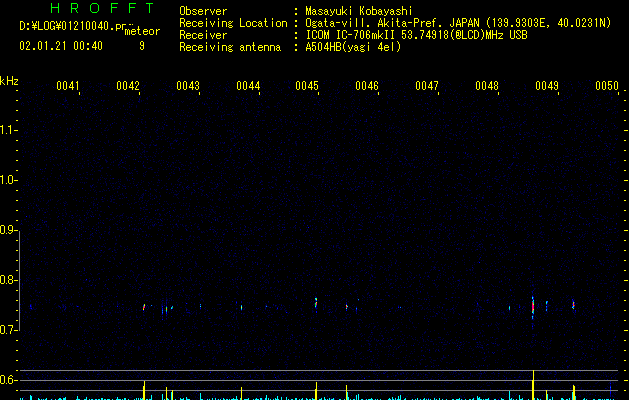Viewport: 629px width, 400px height.
Task: Click the gray frequency range bracket on left axis
Action: 19,281
